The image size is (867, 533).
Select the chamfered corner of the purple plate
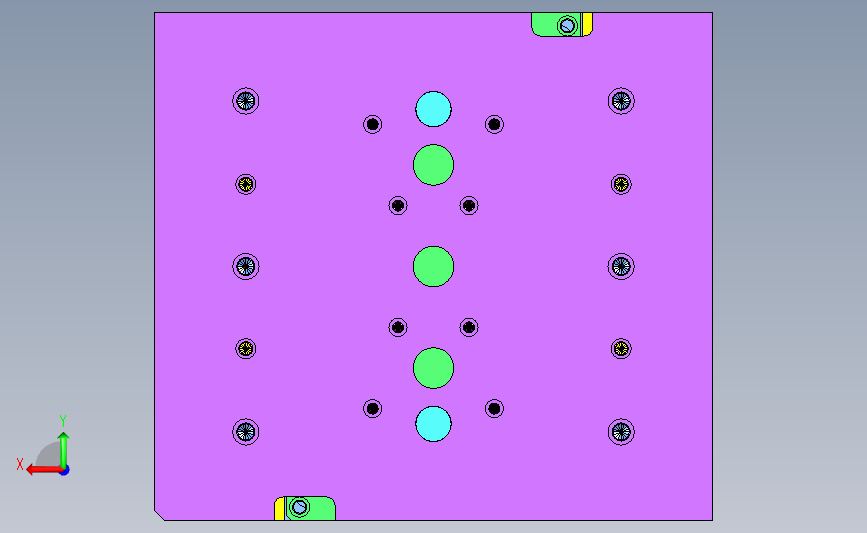[159, 515]
